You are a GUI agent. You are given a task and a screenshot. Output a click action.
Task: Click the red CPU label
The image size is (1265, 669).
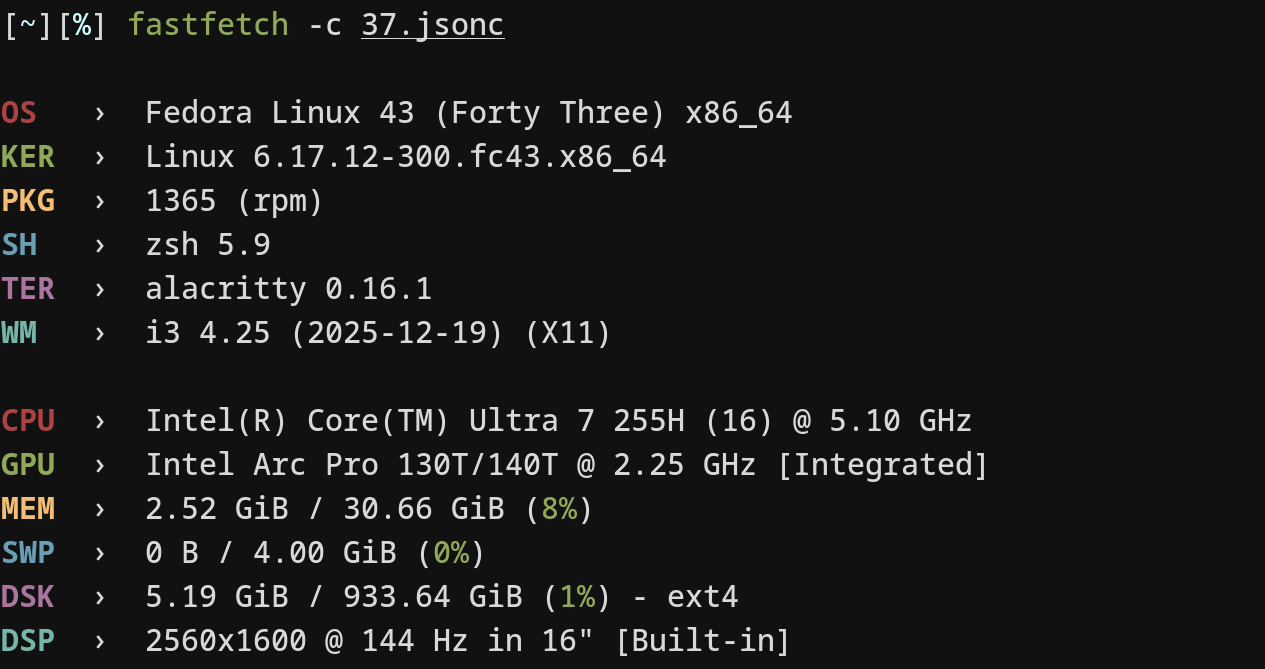tap(28, 421)
